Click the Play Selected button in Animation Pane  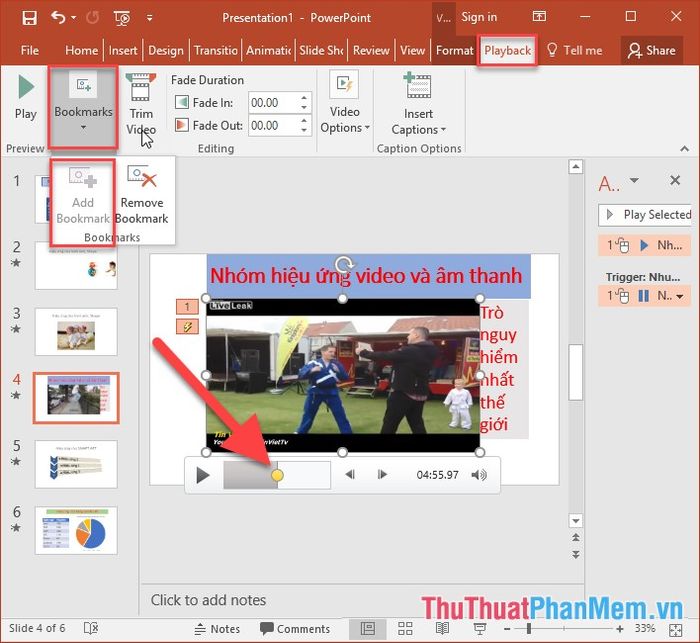(x=646, y=215)
